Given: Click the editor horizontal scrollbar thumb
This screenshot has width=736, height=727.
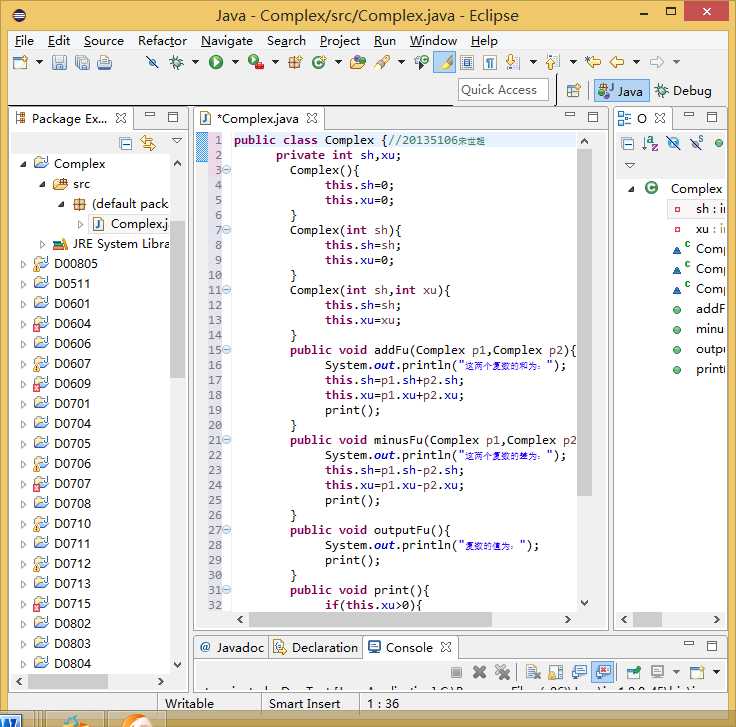Looking at the screenshot, I should tap(370, 620).
